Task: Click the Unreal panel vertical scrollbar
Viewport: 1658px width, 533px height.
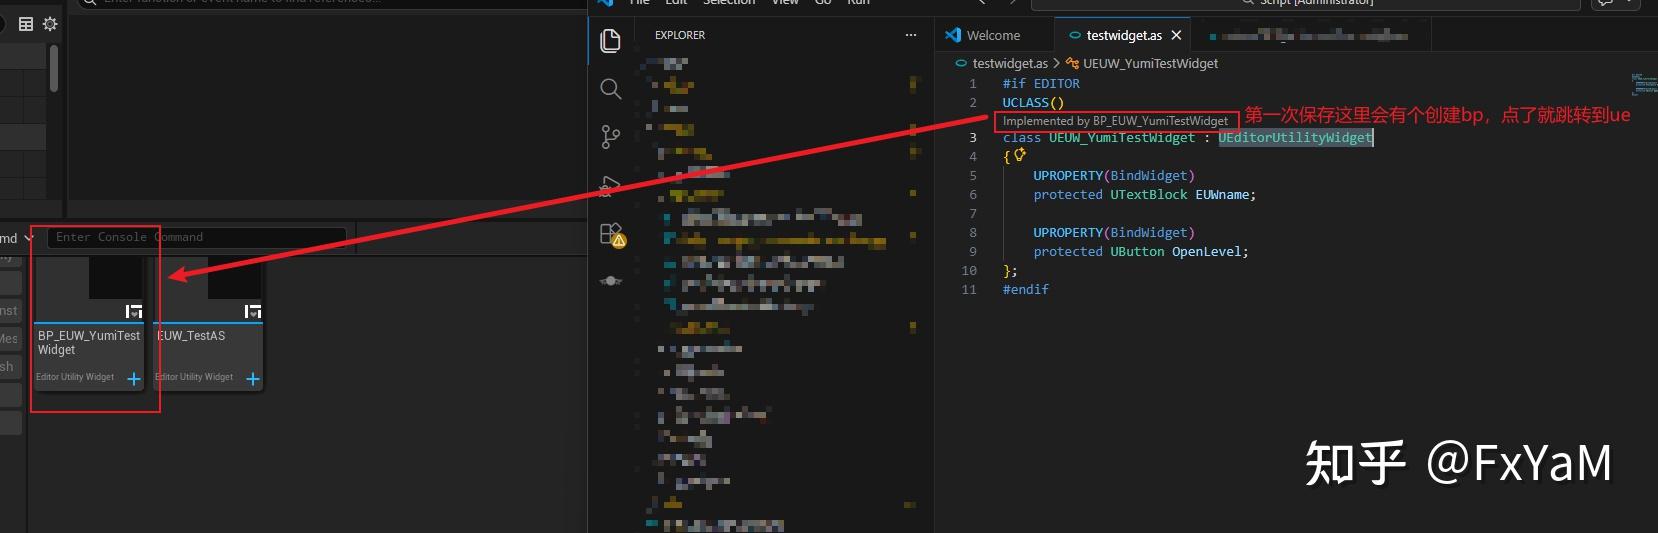Action: tap(54, 68)
